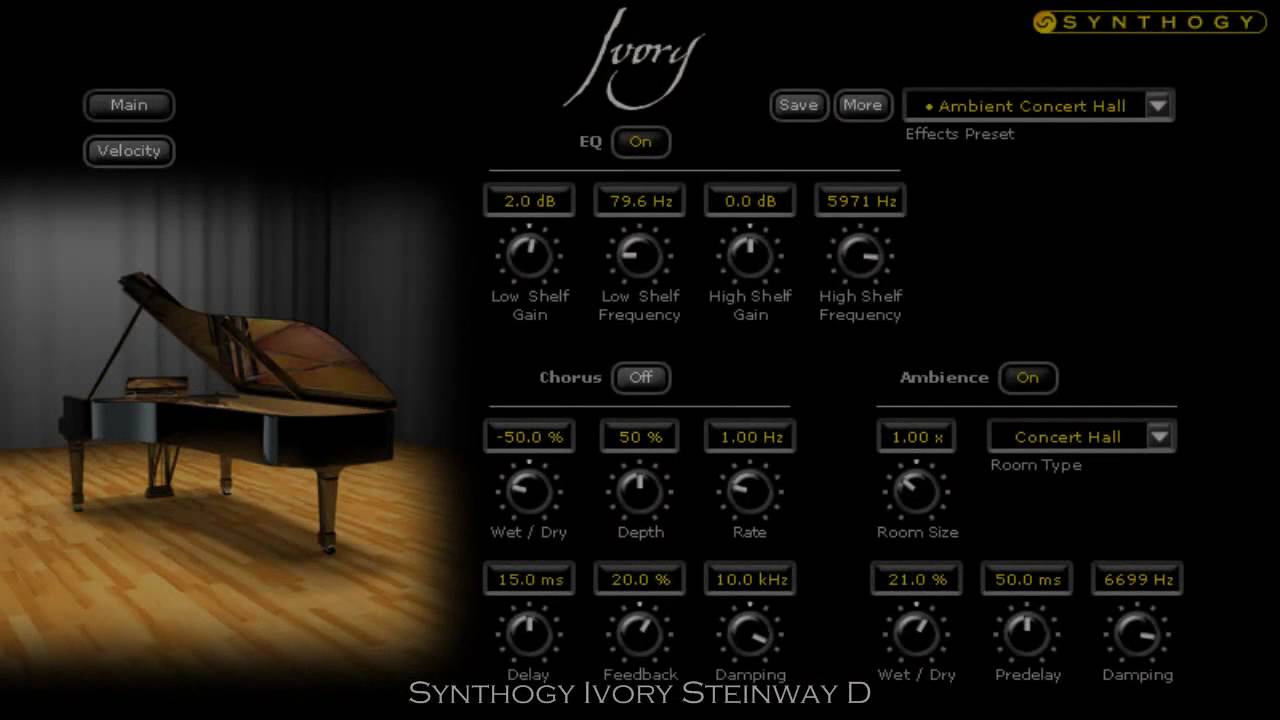The image size is (1280, 720).
Task: Toggle the EQ On switch
Action: [x=640, y=142]
